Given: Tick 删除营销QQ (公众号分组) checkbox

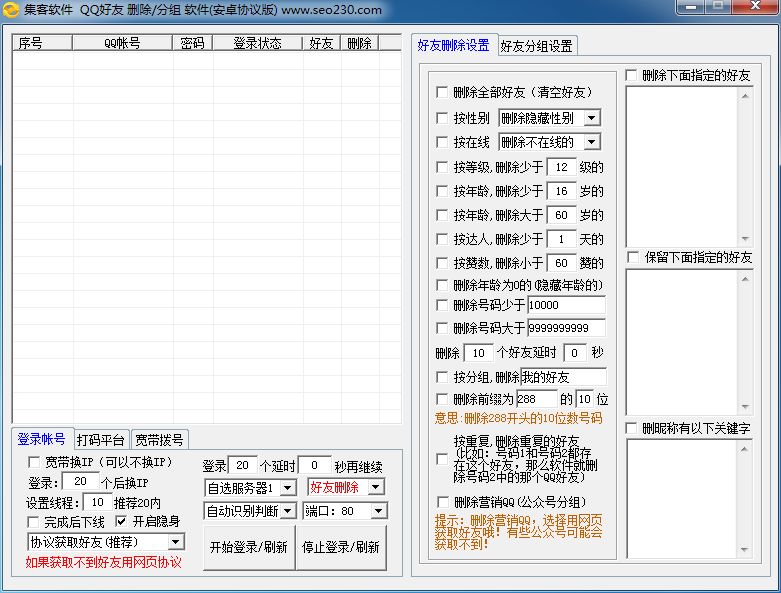Looking at the screenshot, I should [x=442, y=502].
